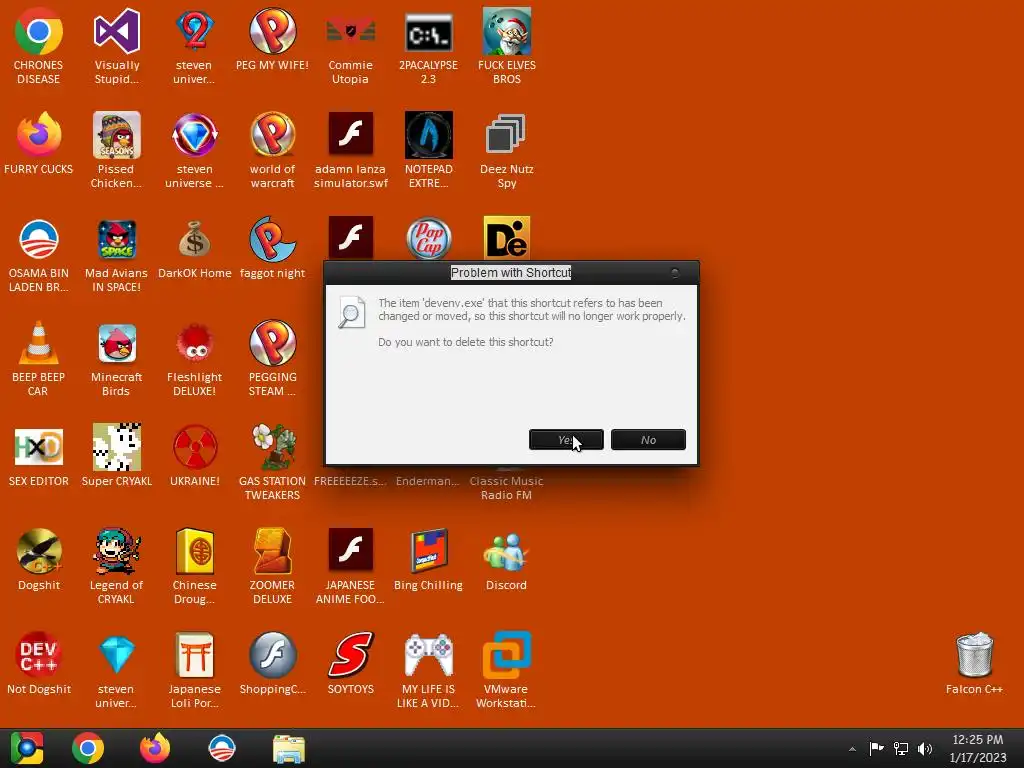Open the network status tray icon
This screenshot has height=768, width=1024.
click(x=901, y=748)
